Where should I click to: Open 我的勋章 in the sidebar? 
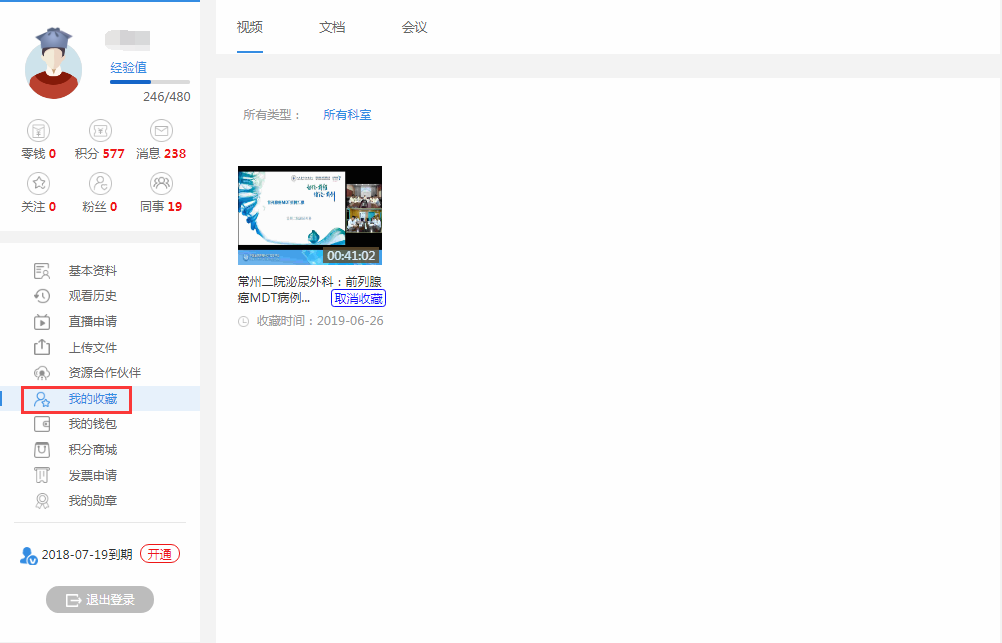(93, 501)
